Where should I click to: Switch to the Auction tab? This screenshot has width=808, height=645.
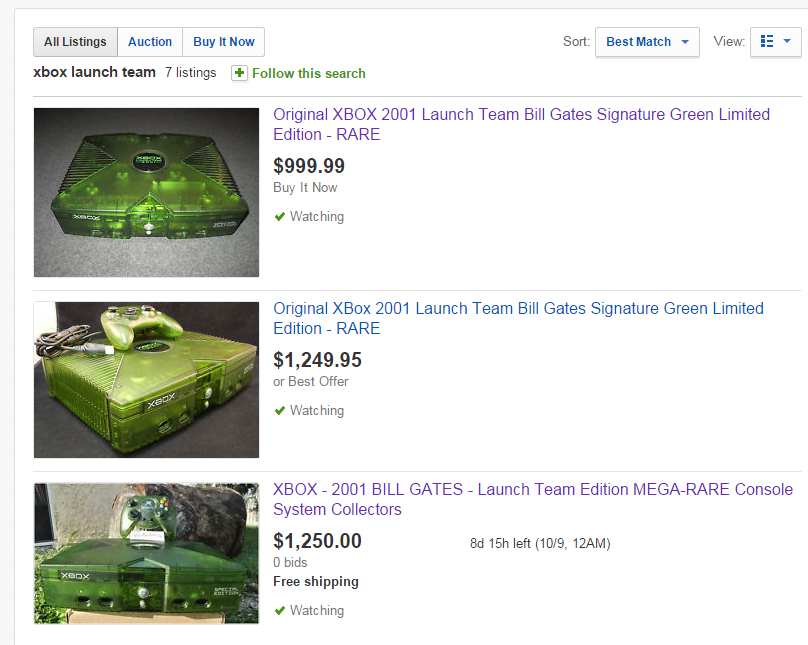(150, 42)
